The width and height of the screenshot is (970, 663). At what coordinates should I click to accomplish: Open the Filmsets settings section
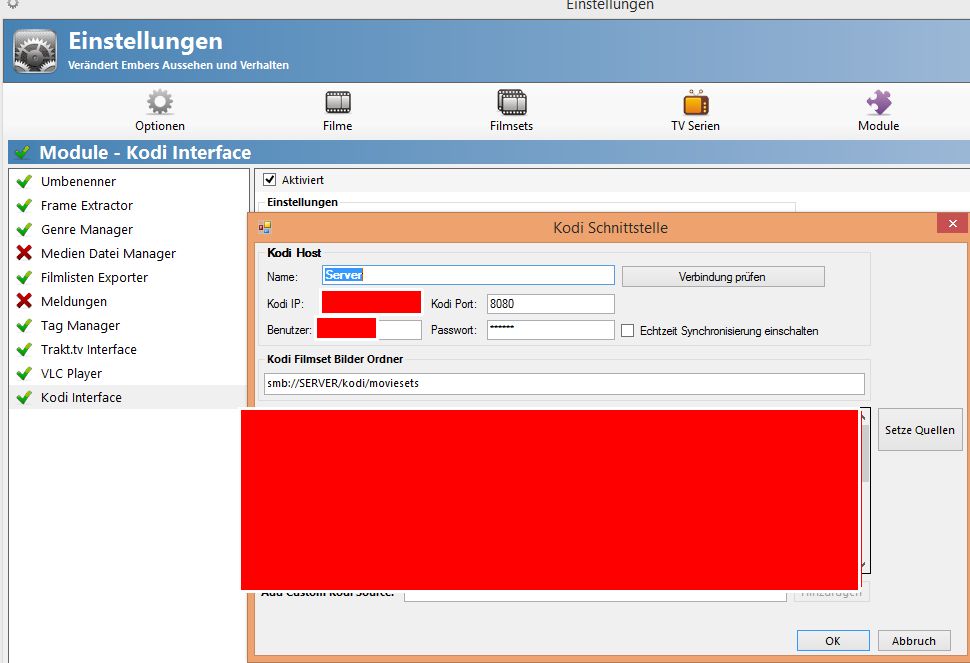[511, 111]
